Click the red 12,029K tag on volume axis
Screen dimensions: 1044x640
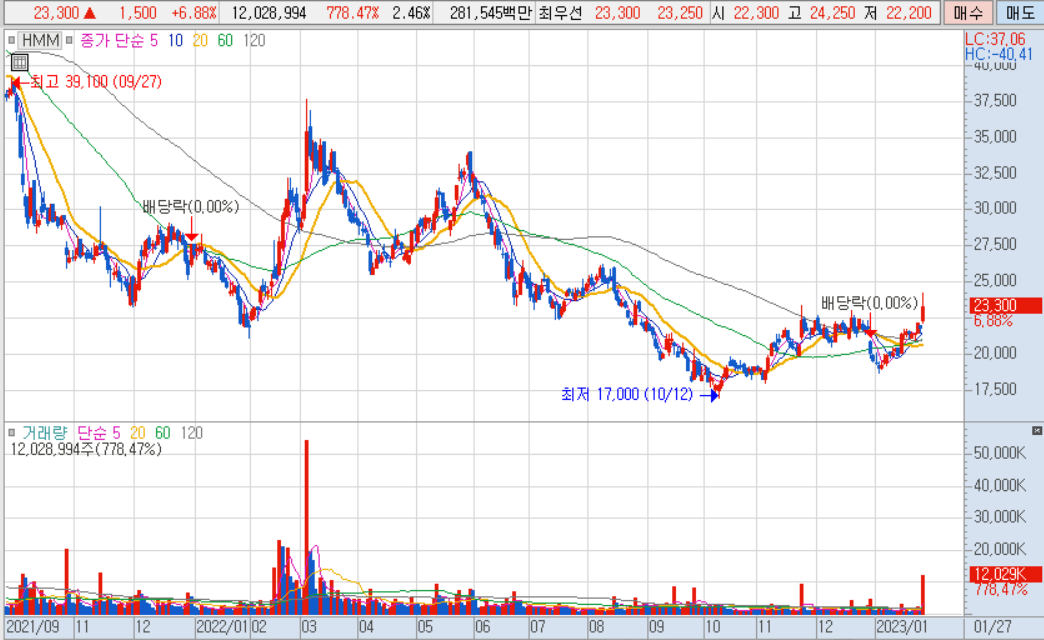(1005, 574)
